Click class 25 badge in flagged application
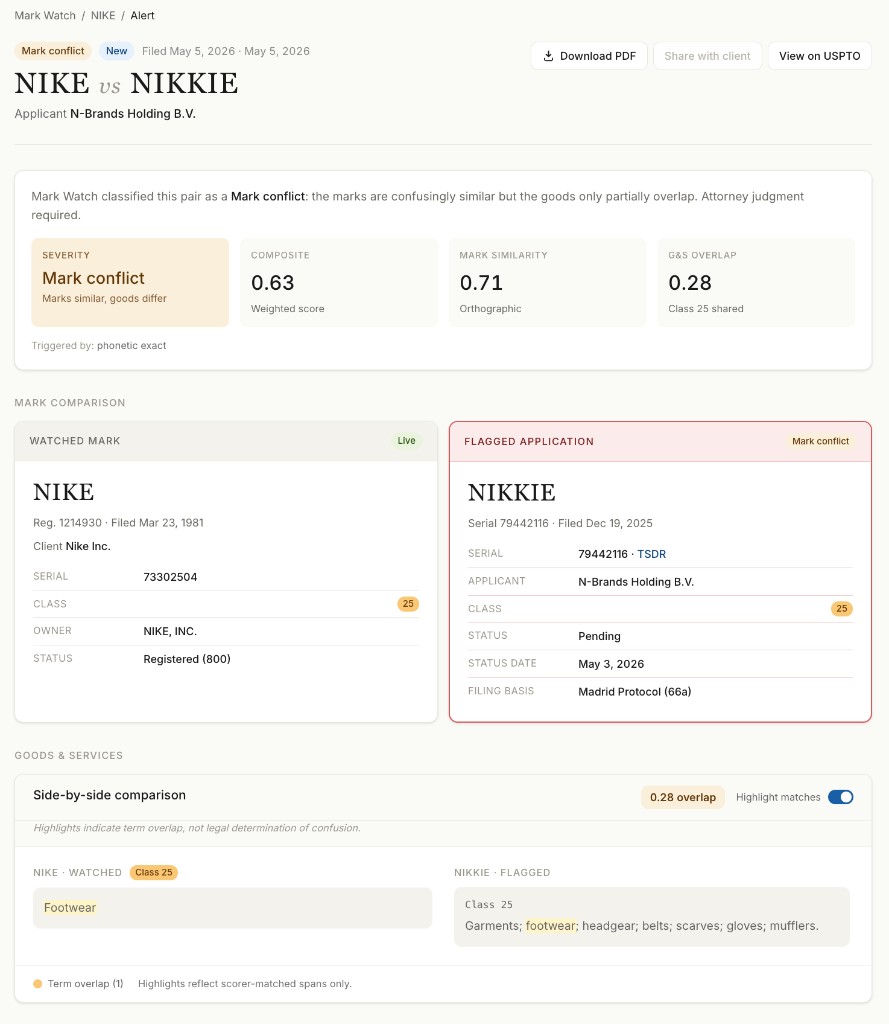889x1024 pixels. pos(842,609)
